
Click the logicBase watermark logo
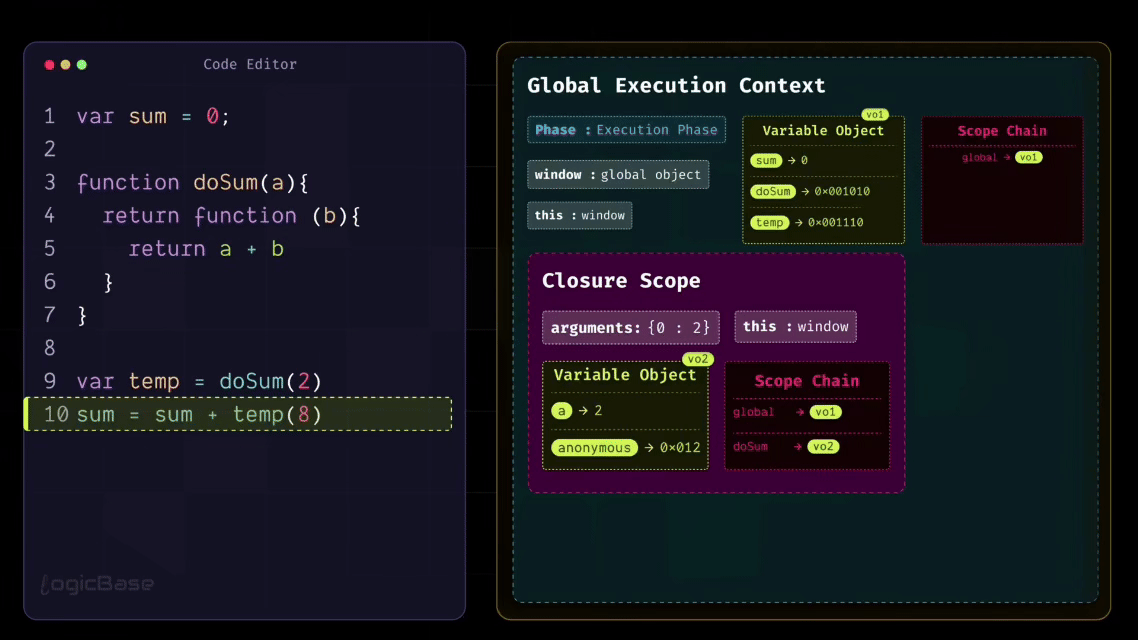97,583
